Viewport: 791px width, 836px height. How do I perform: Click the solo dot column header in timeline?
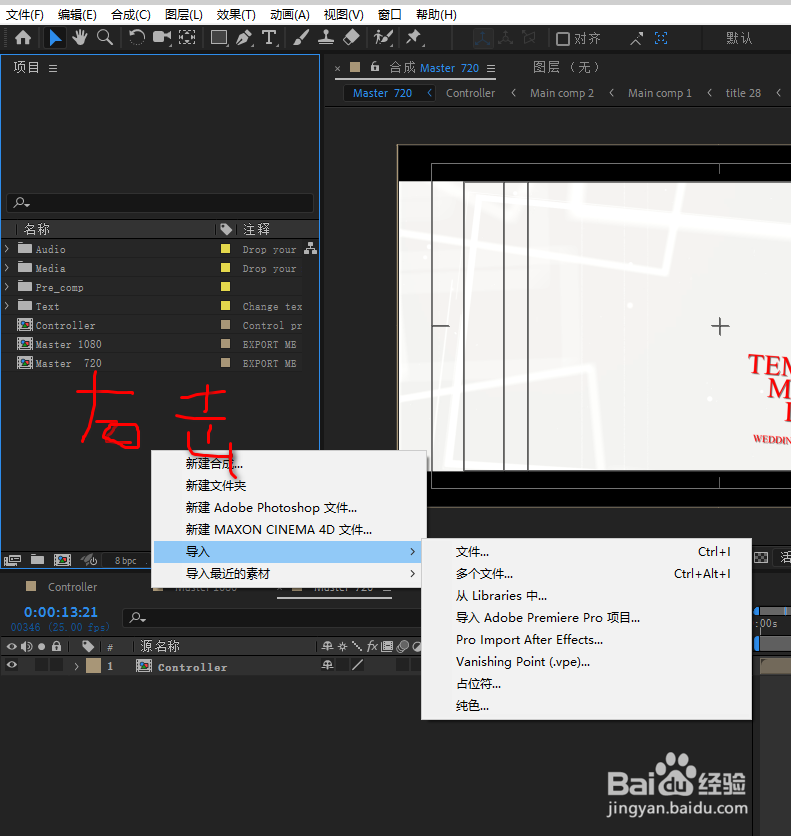click(x=42, y=647)
